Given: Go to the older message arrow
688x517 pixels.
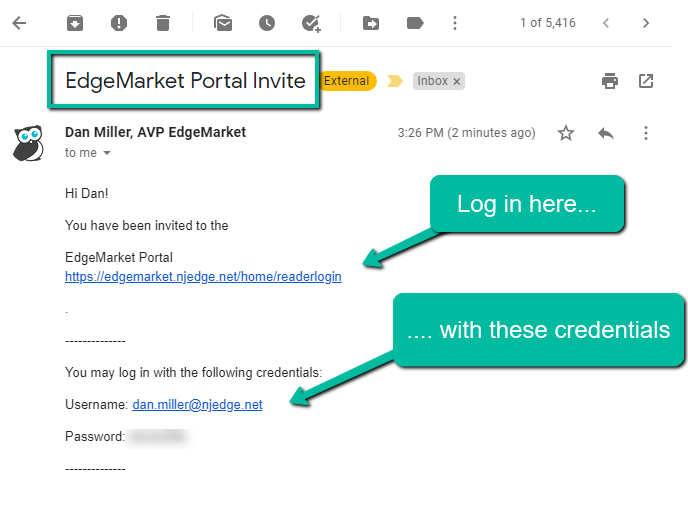Looking at the screenshot, I should pyautogui.click(x=646, y=23).
